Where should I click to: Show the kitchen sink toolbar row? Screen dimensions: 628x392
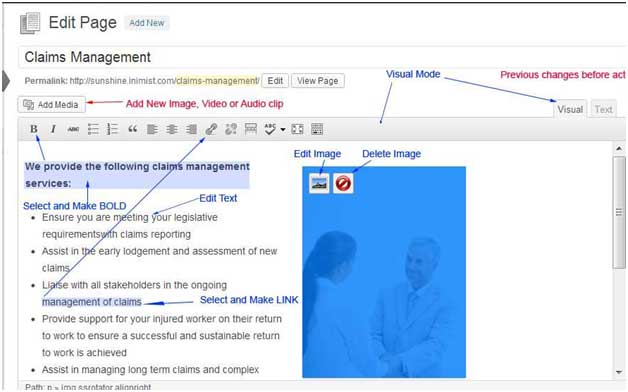coord(317,129)
